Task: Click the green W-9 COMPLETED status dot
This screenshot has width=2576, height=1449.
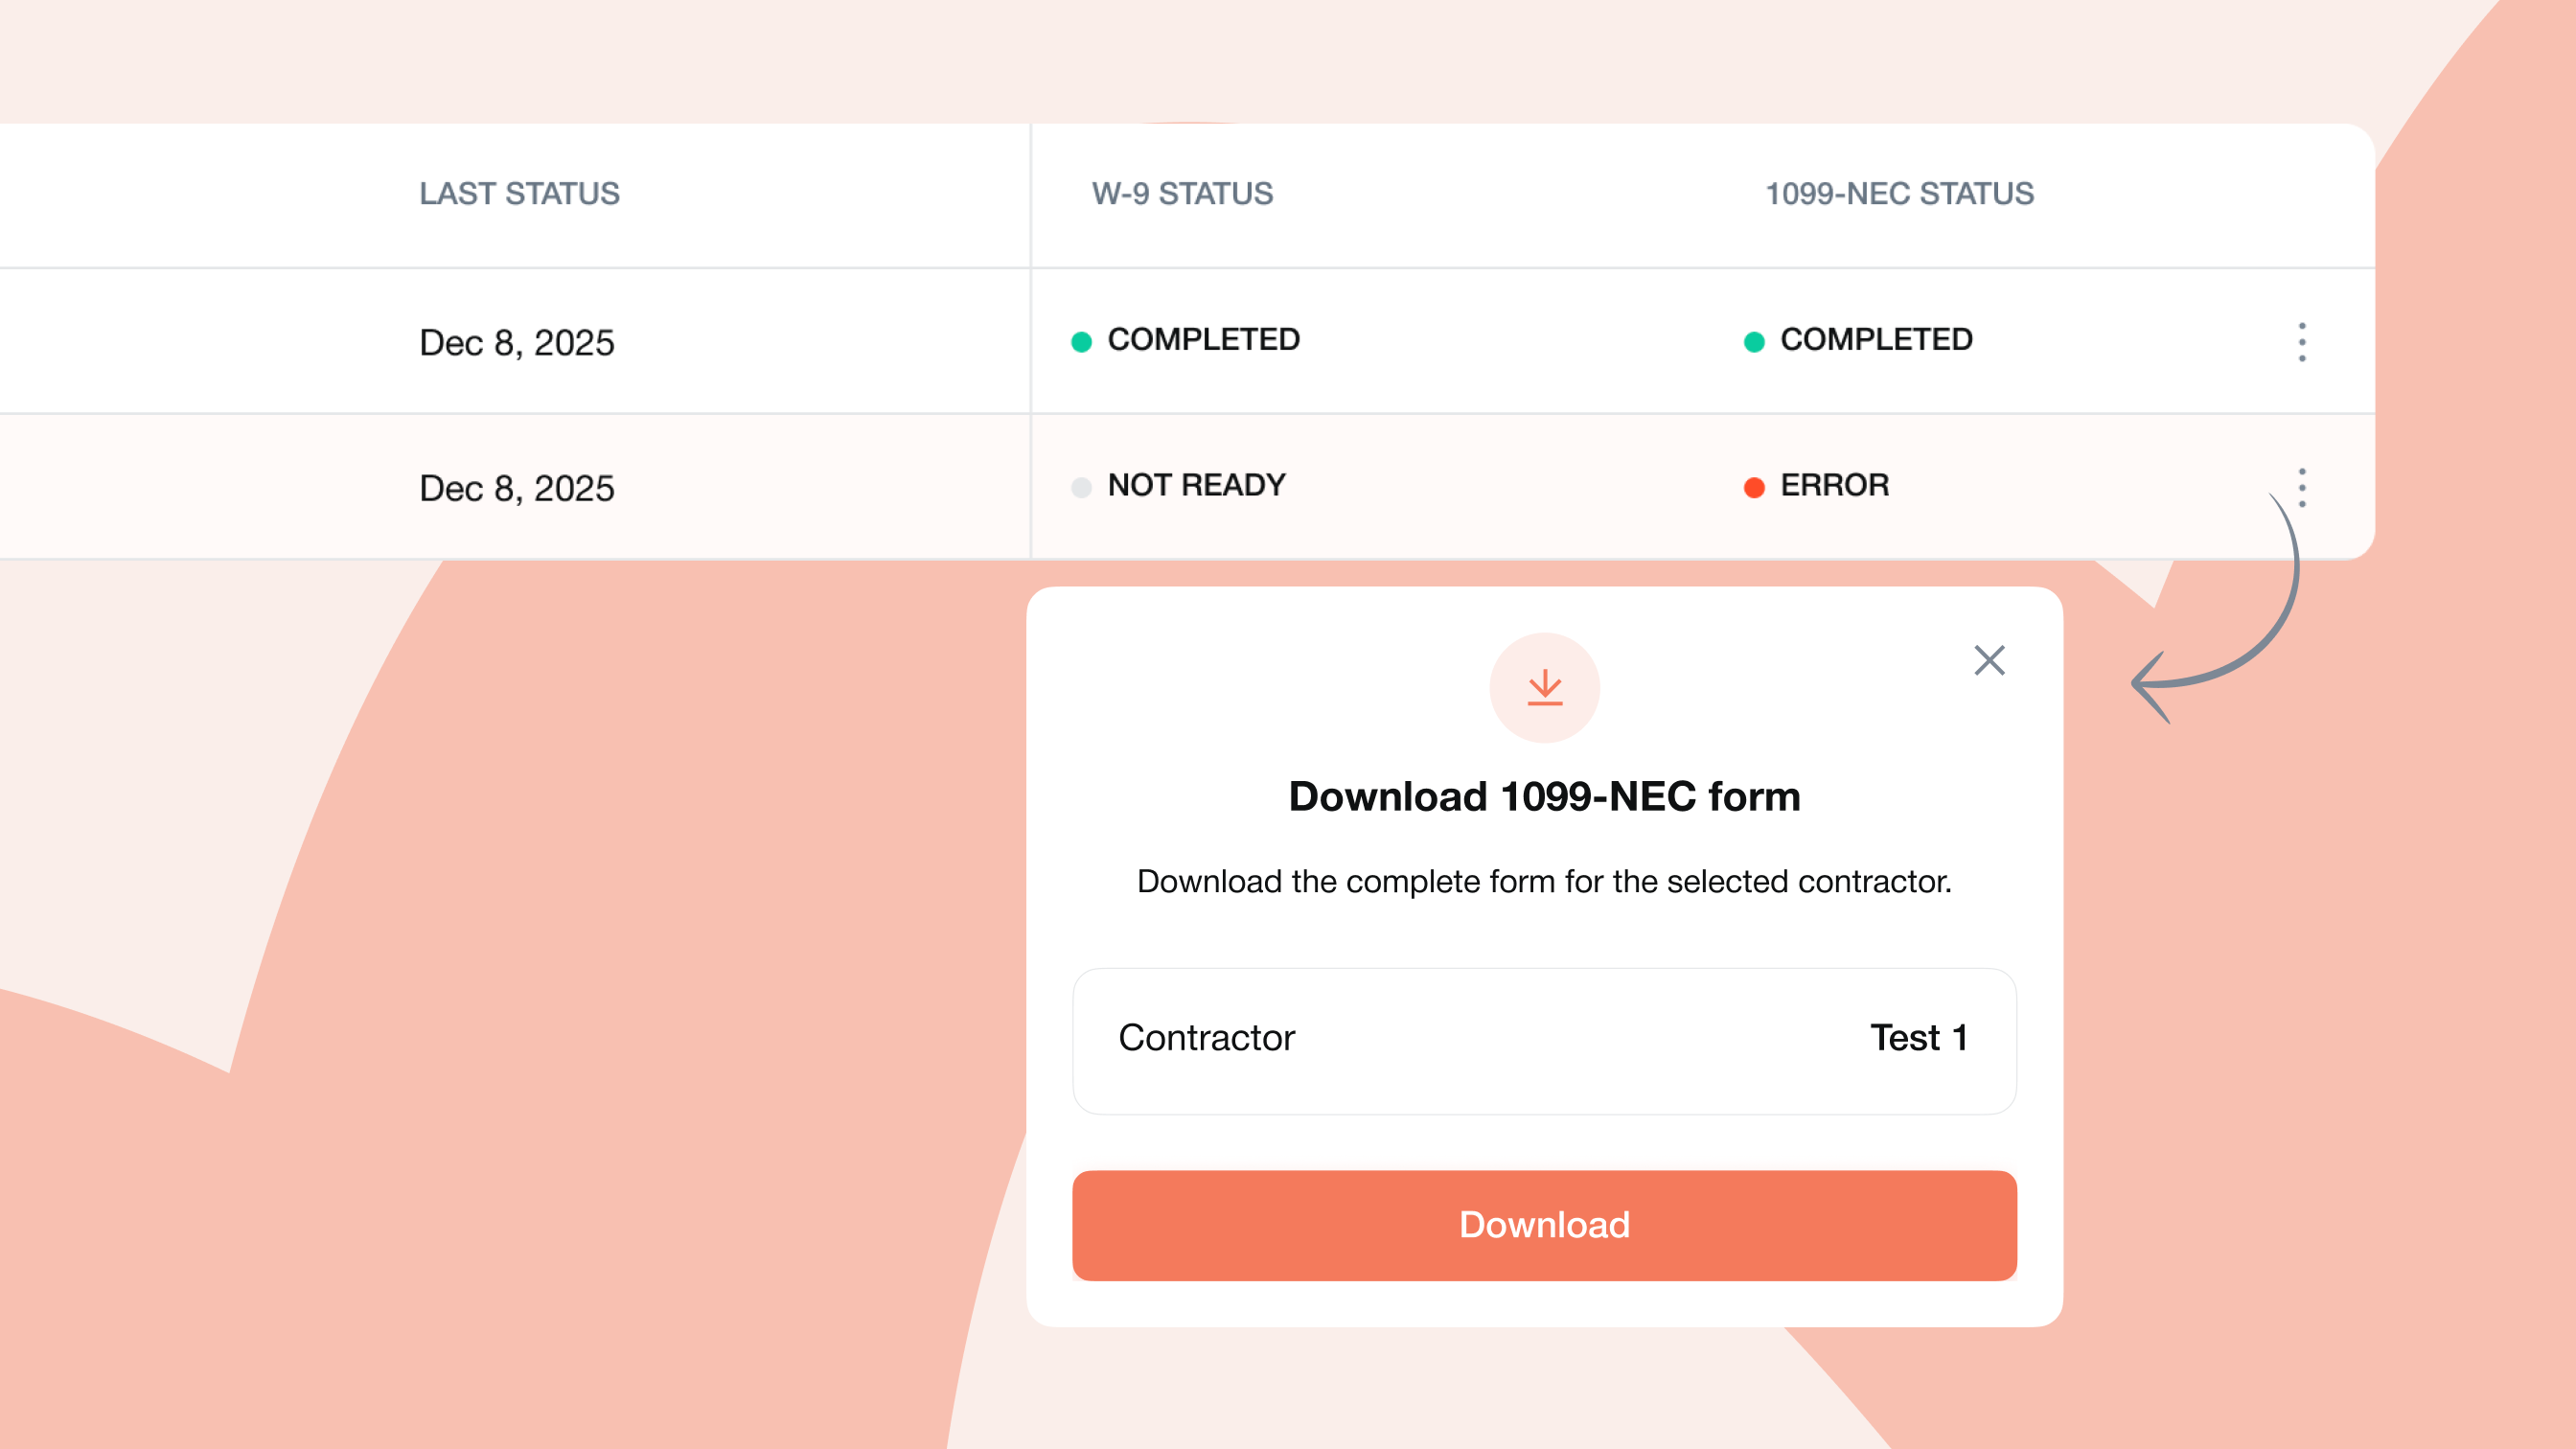Action: click(1081, 342)
